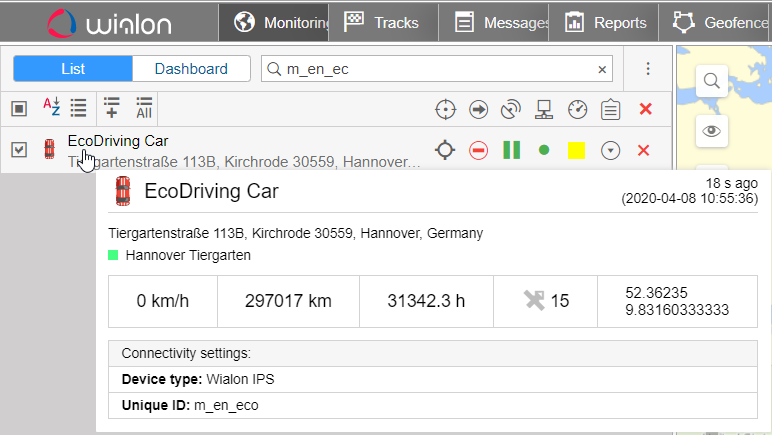Image resolution: width=772 pixels, height=435 pixels.
Task: Clear the search field text
Action: 602,70
